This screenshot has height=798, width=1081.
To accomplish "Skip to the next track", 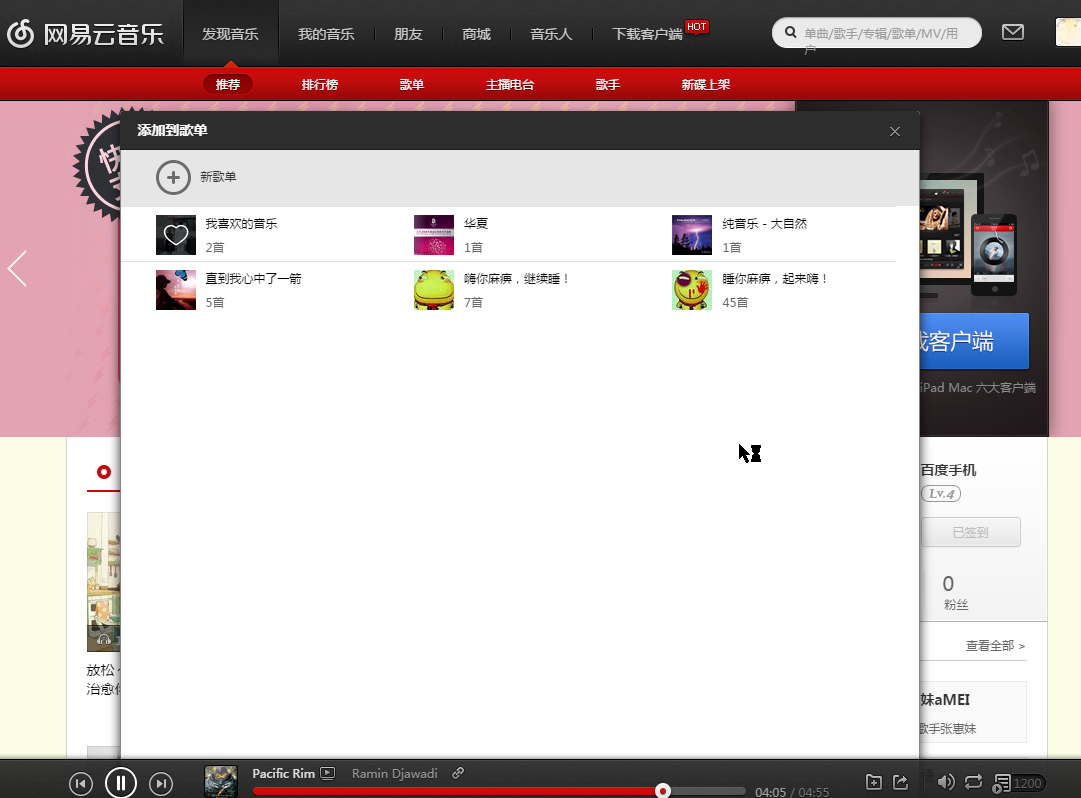I will (161, 784).
